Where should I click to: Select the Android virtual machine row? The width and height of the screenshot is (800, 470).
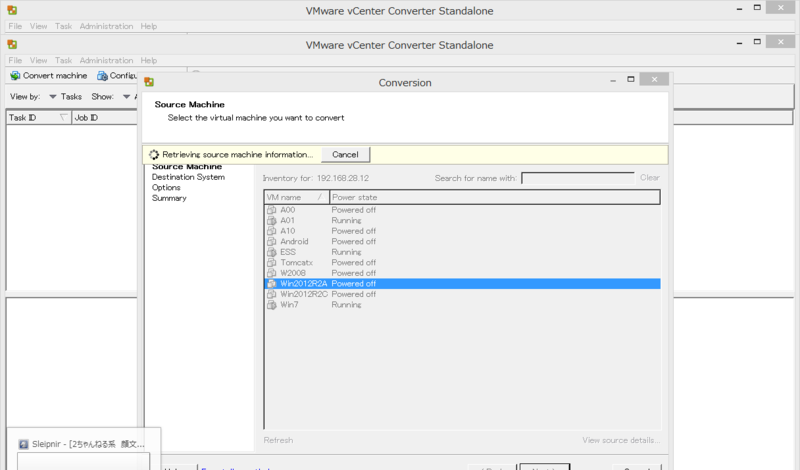(x=462, y=241)
